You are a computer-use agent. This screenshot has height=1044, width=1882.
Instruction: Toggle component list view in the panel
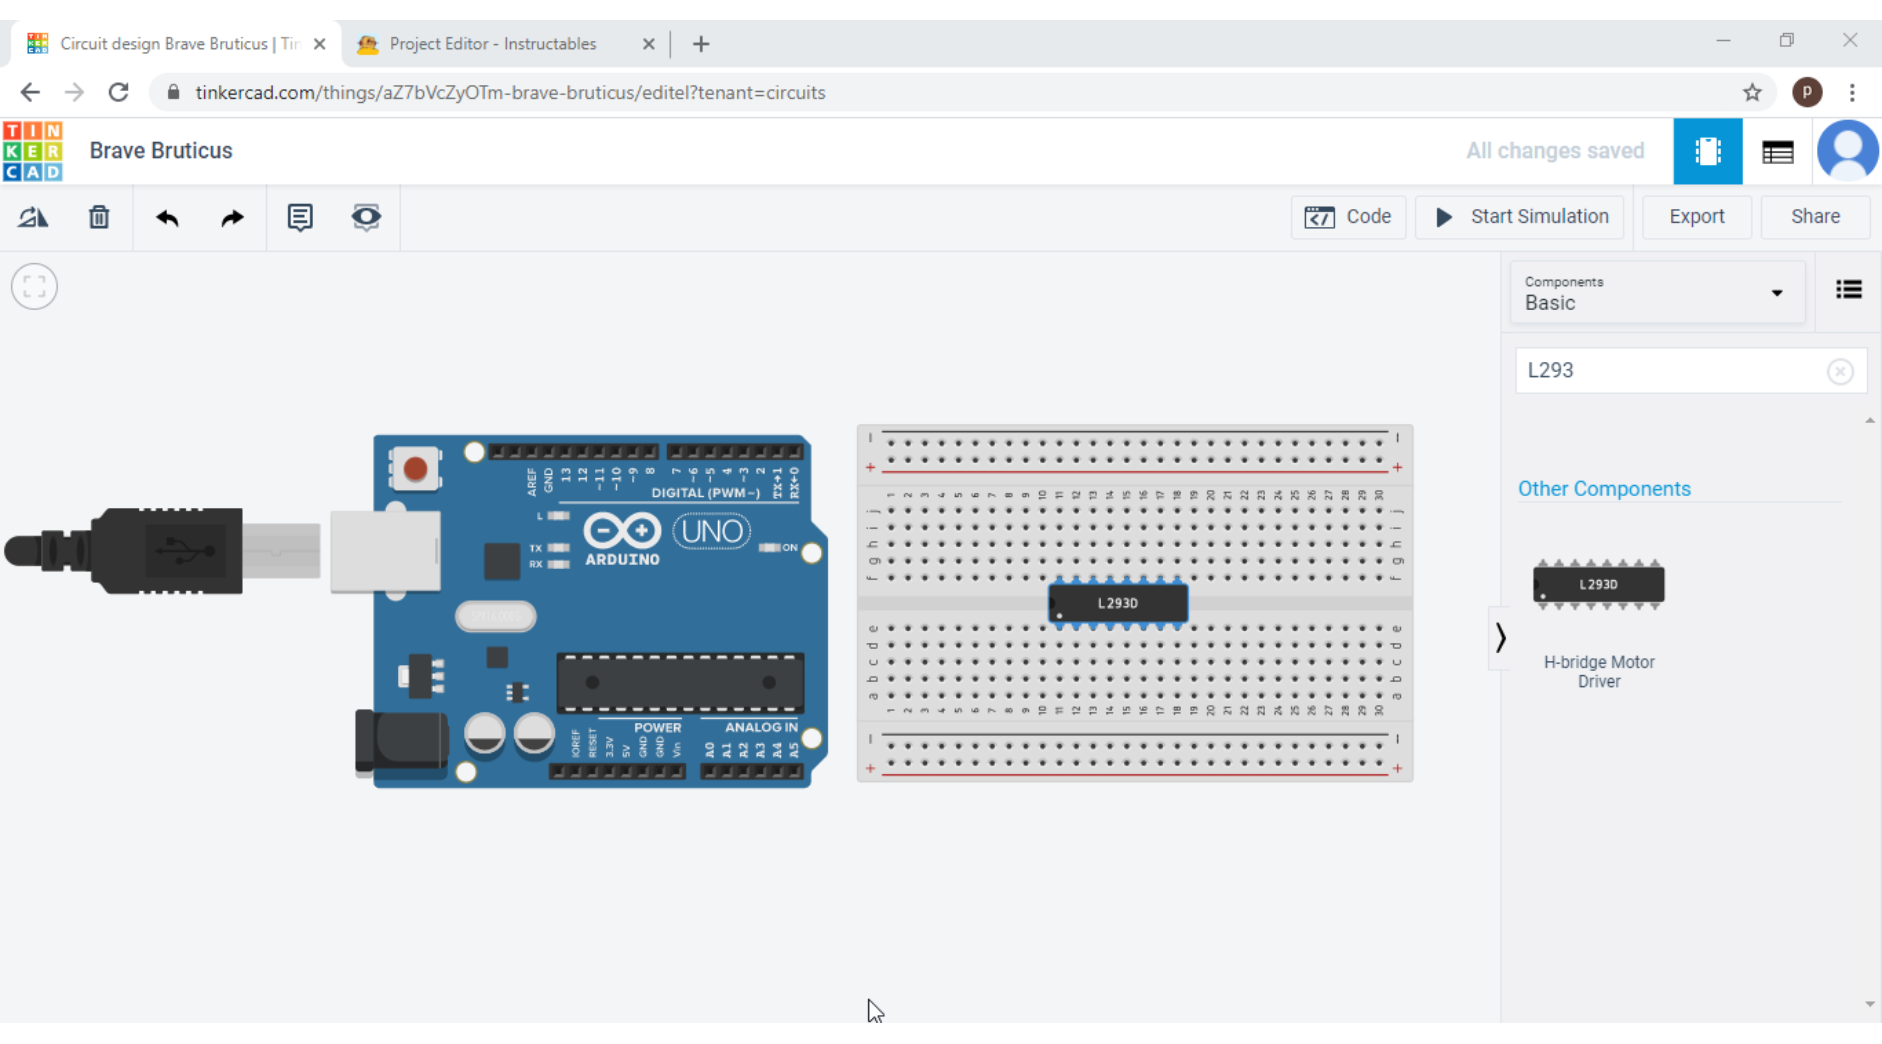point(1849,290)
